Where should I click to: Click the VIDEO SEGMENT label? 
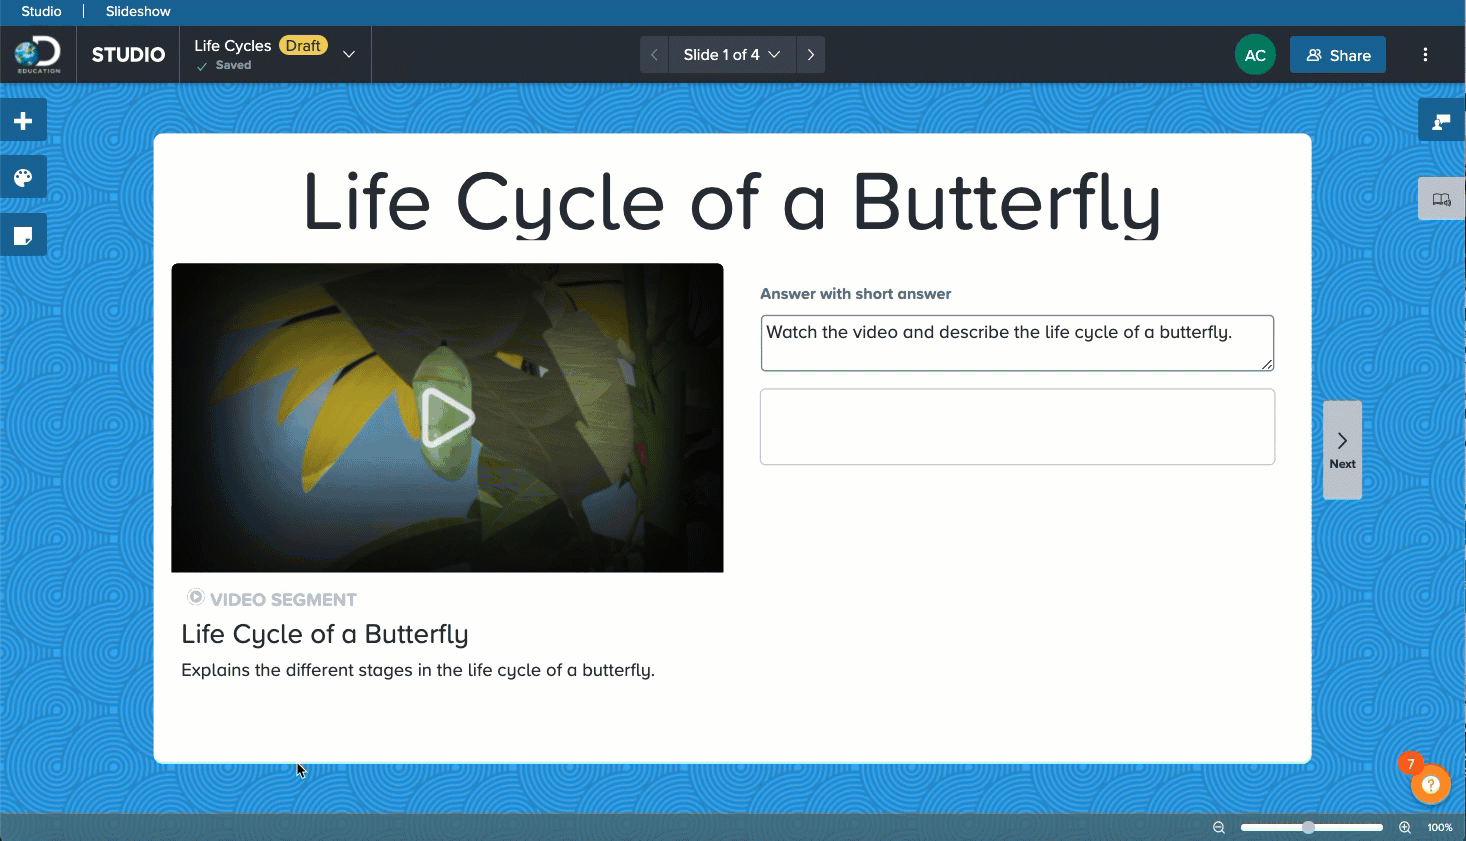(x=283, y=600)
